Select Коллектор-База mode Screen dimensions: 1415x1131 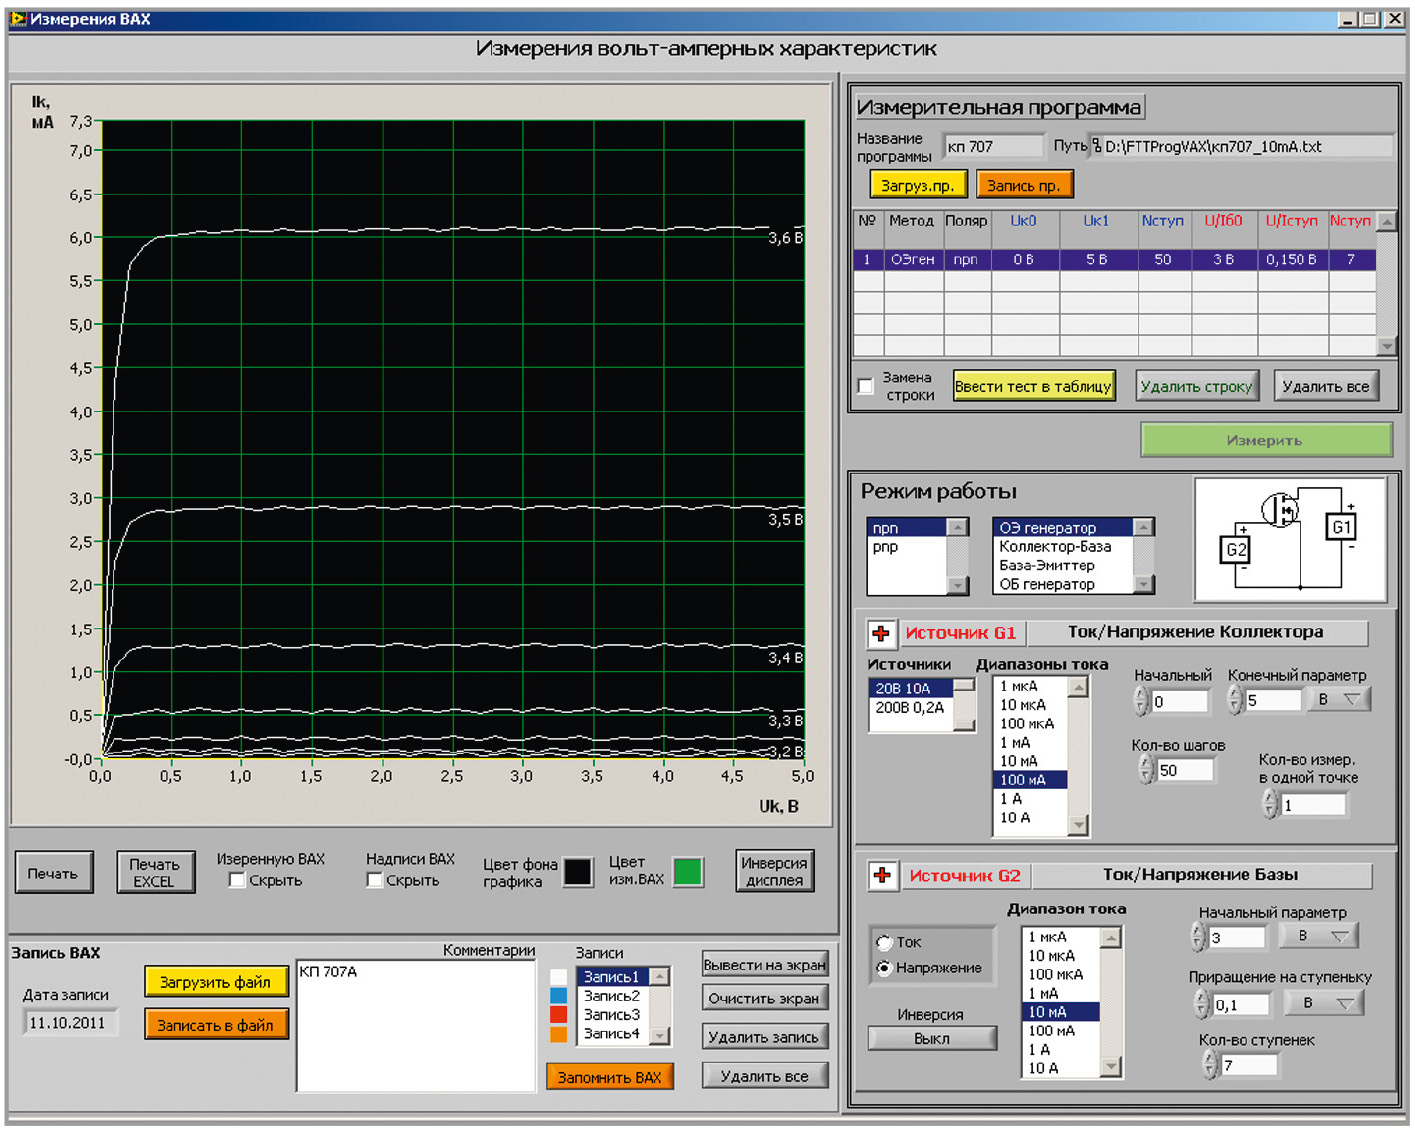1063,547
